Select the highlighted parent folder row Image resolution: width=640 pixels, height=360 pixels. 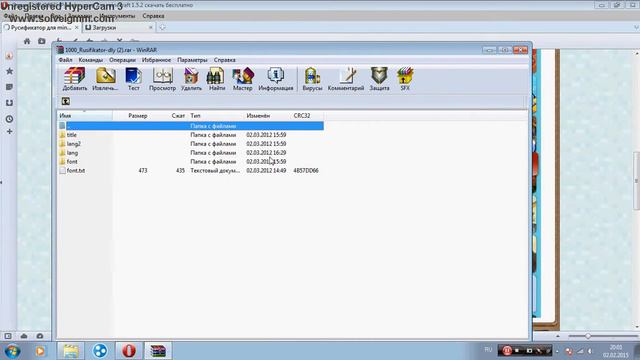point(191,126)
